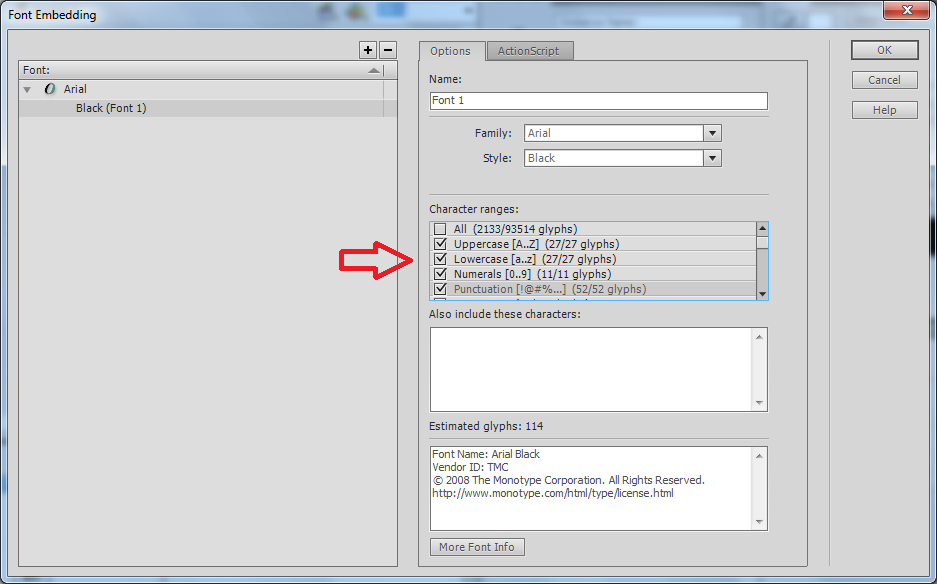937x584 pixels.
Task: Collapse the Arial font tree node
Action: (x=28, y=90)
